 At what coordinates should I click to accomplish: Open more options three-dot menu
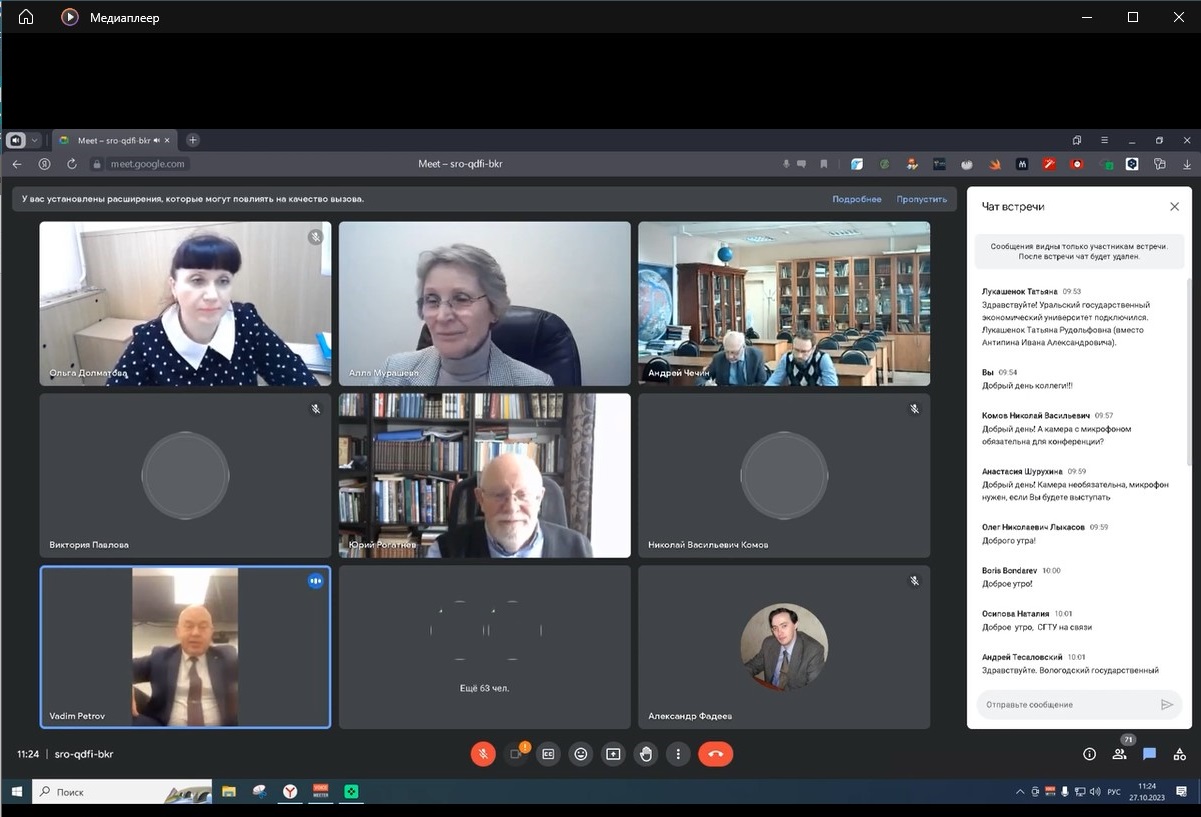[679, 754]
